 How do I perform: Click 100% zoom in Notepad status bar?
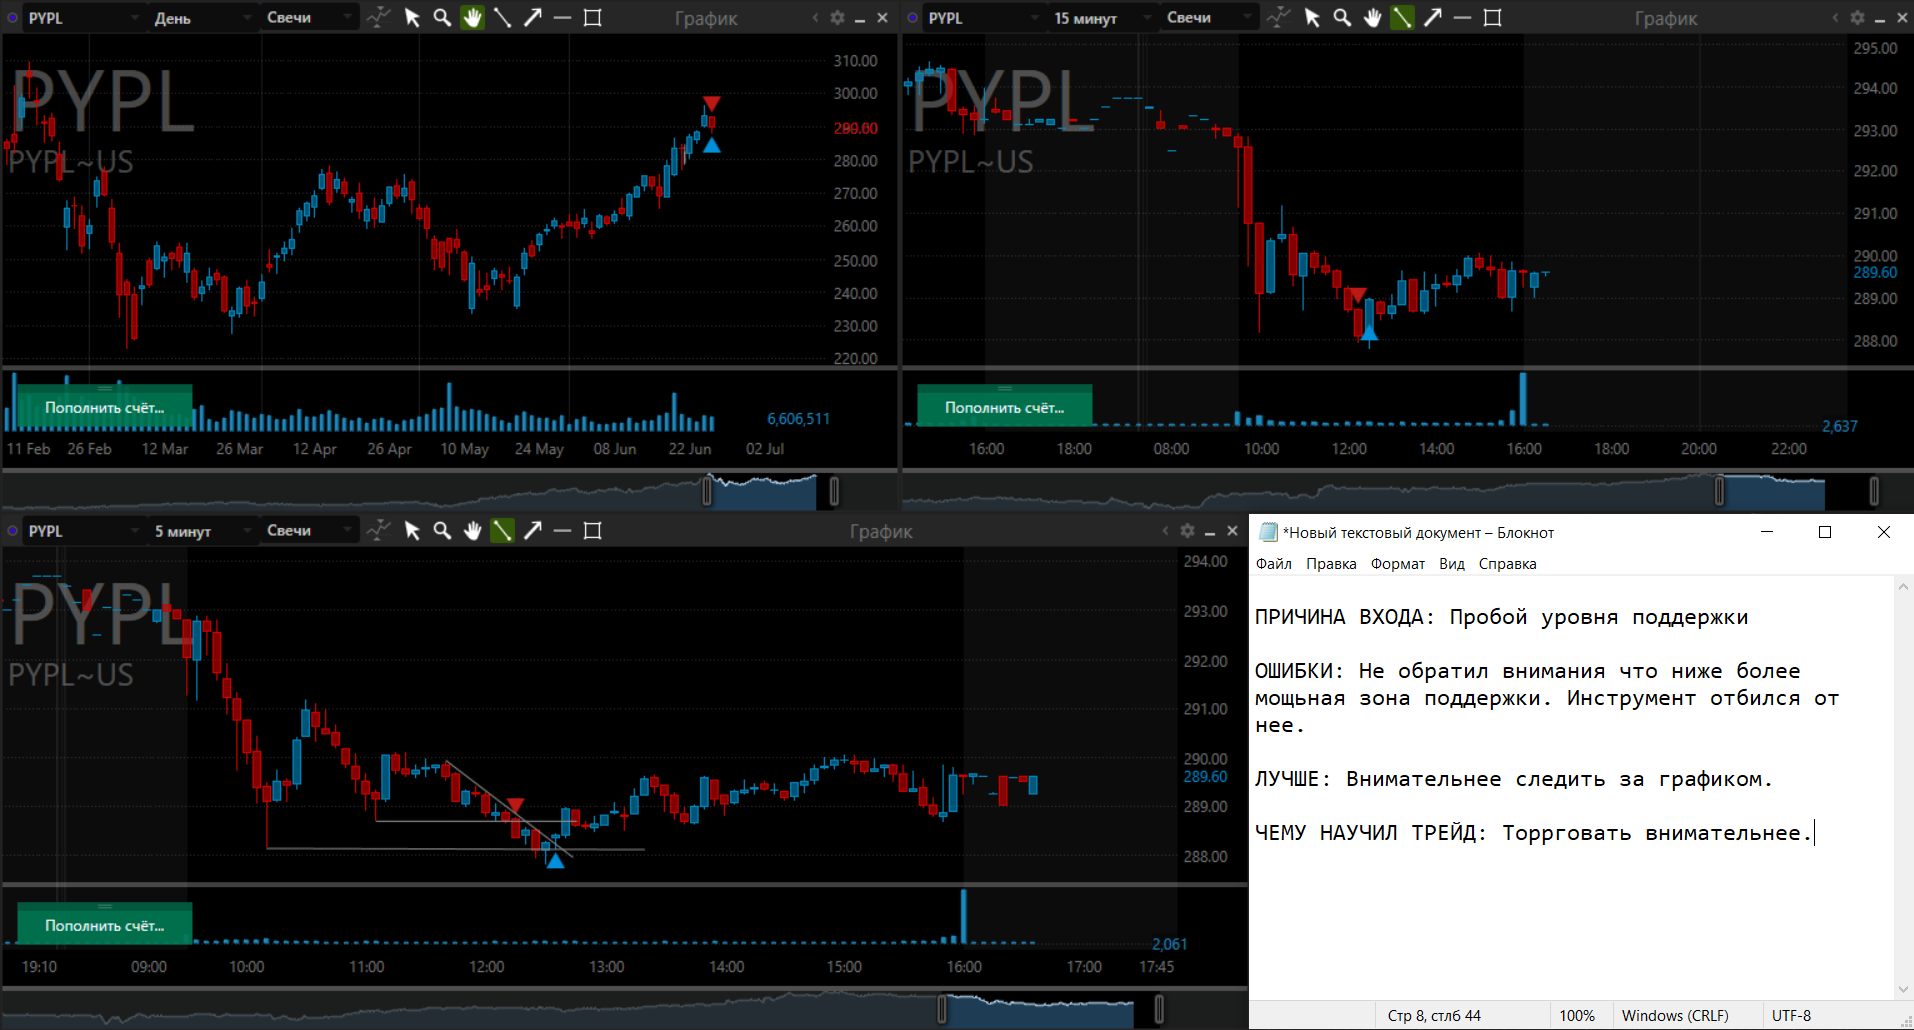(x=1577, y=1015)
